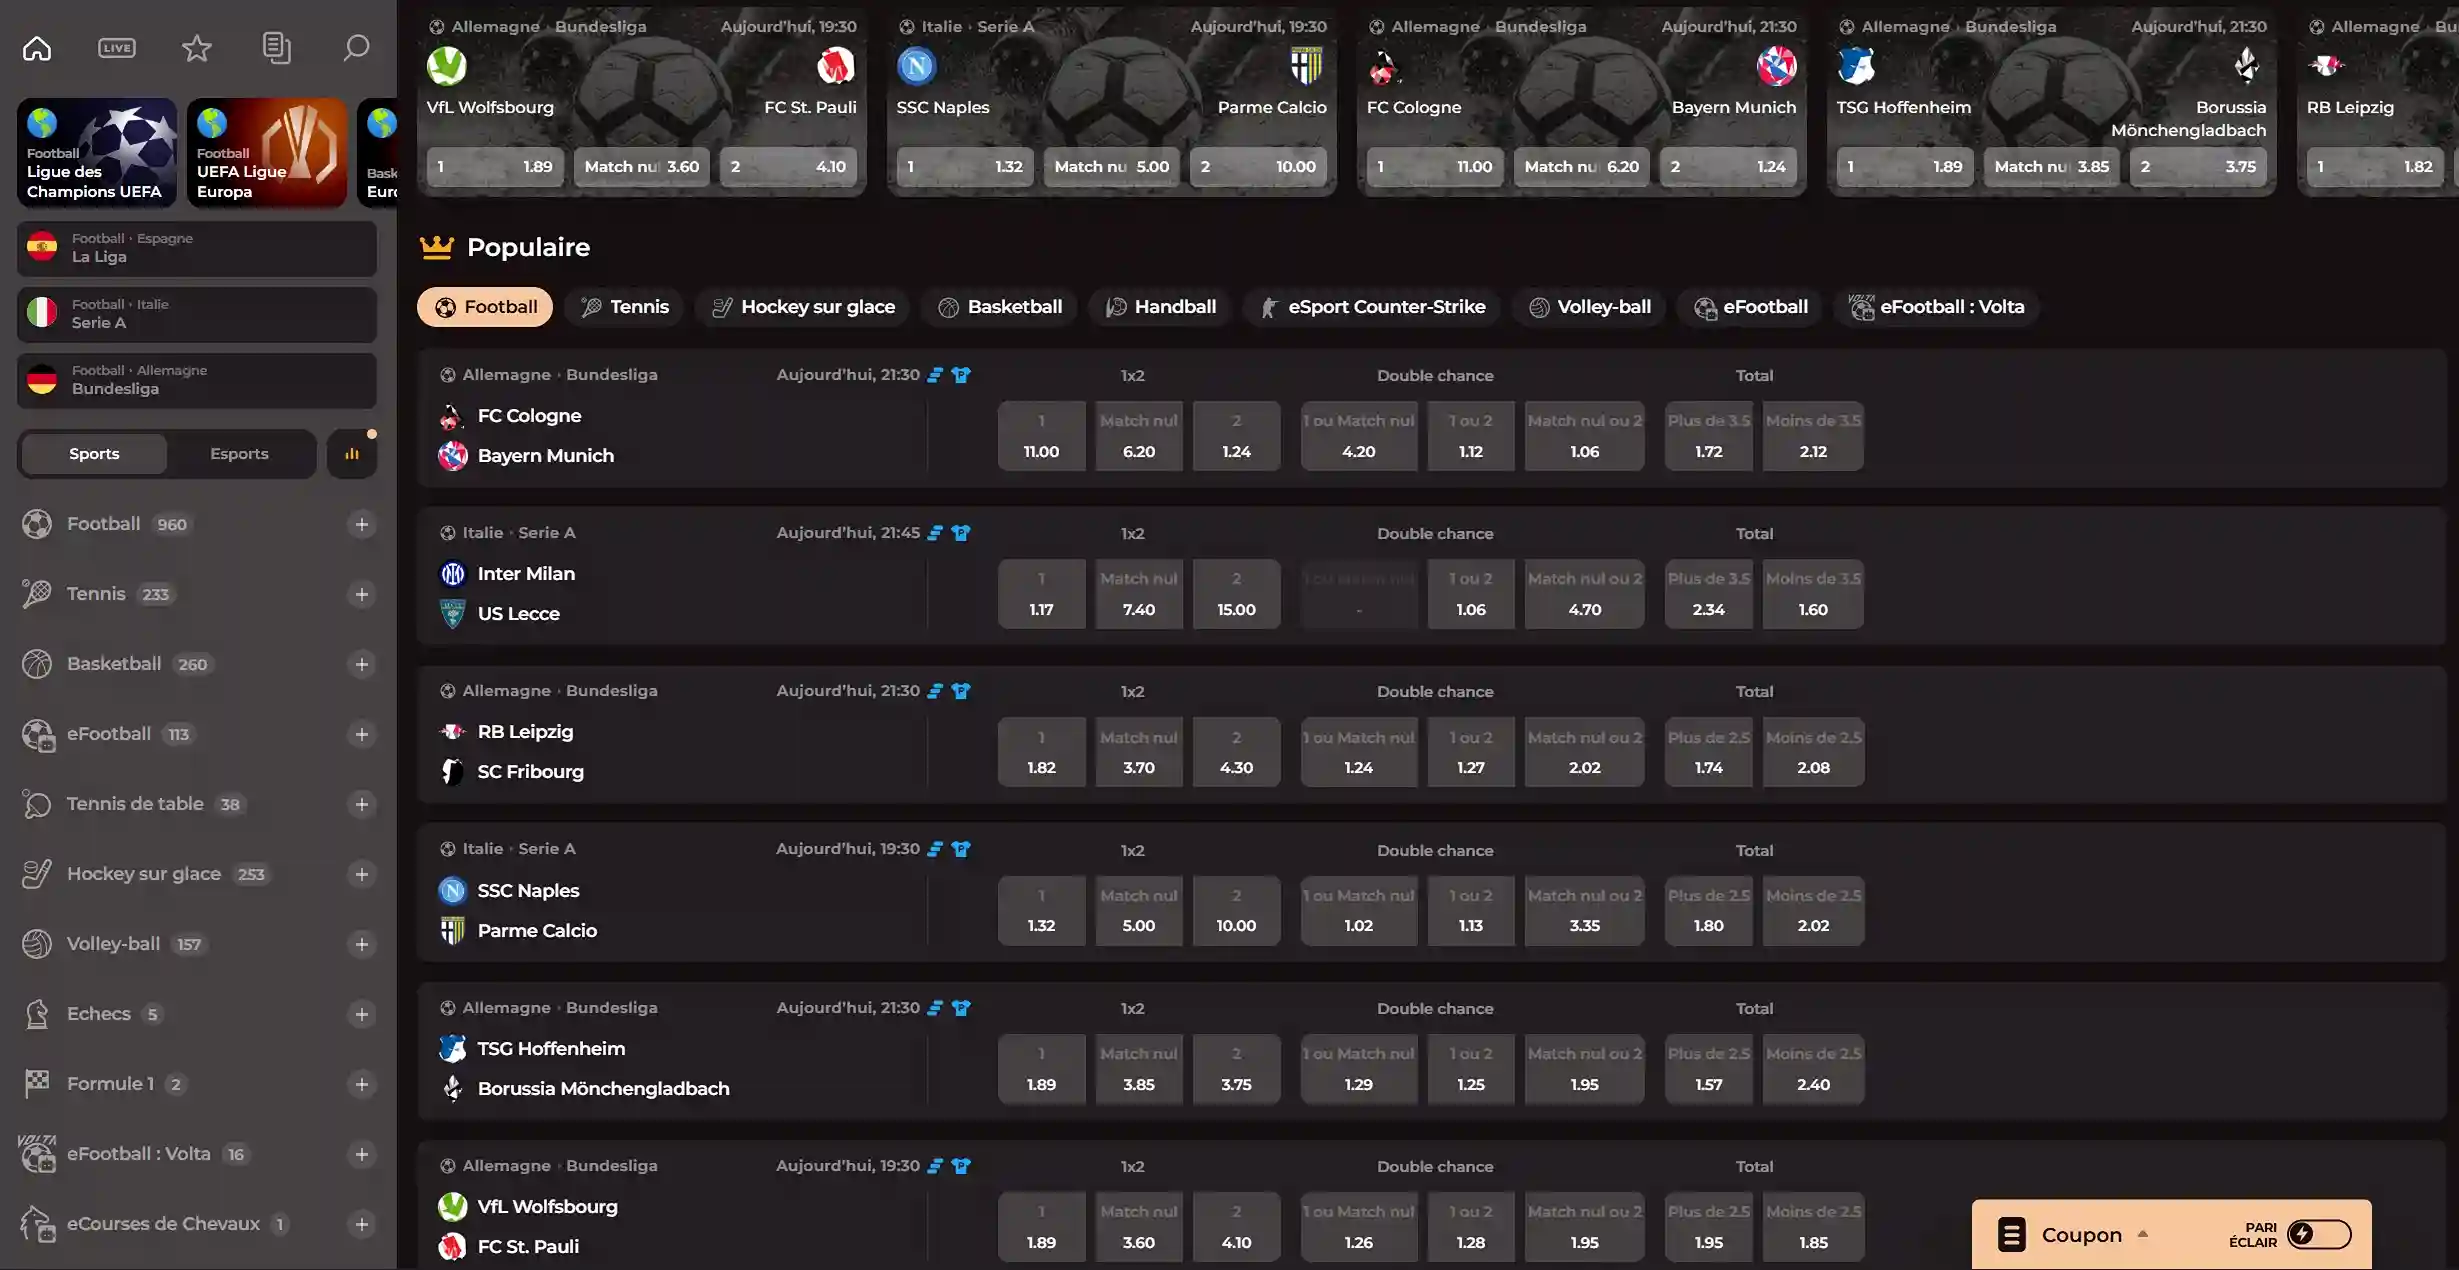Viewport: 2459px width, 1270px height.
Task: Select the Hockey sur glace tab
Action: click(x=803, y=307)
